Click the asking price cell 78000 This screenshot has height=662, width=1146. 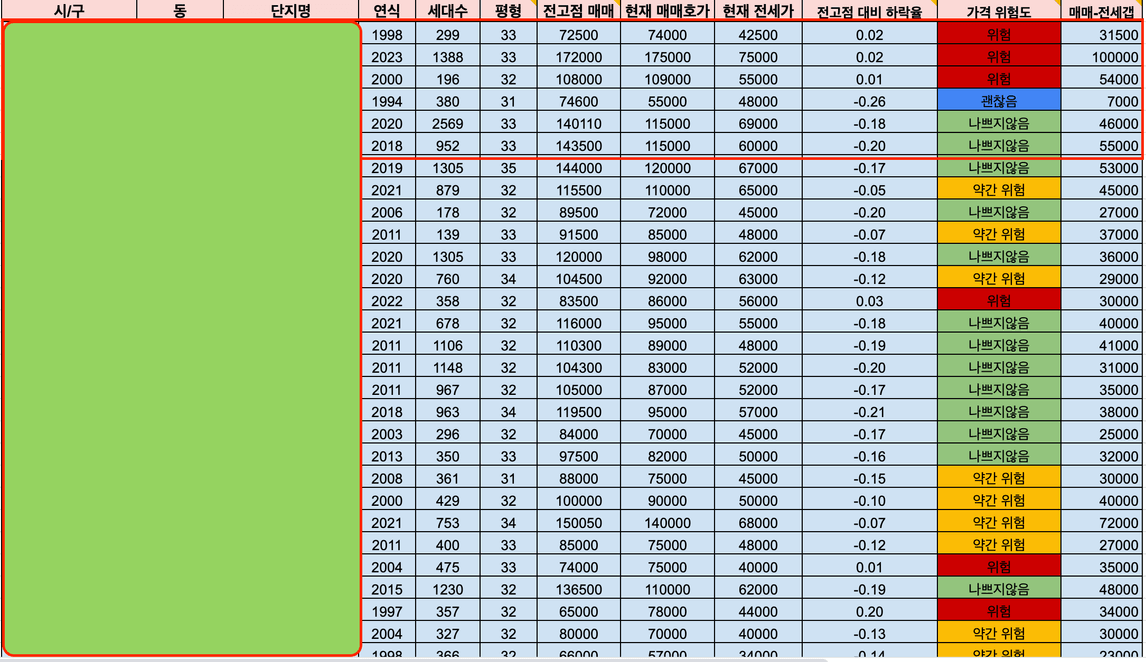pos(667,611)
